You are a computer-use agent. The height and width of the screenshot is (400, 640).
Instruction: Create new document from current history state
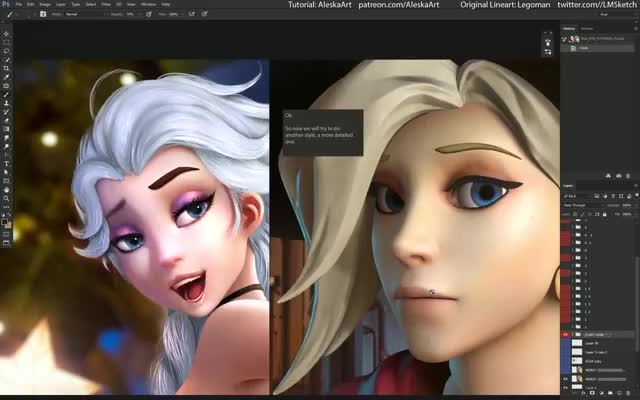[608, 176]
